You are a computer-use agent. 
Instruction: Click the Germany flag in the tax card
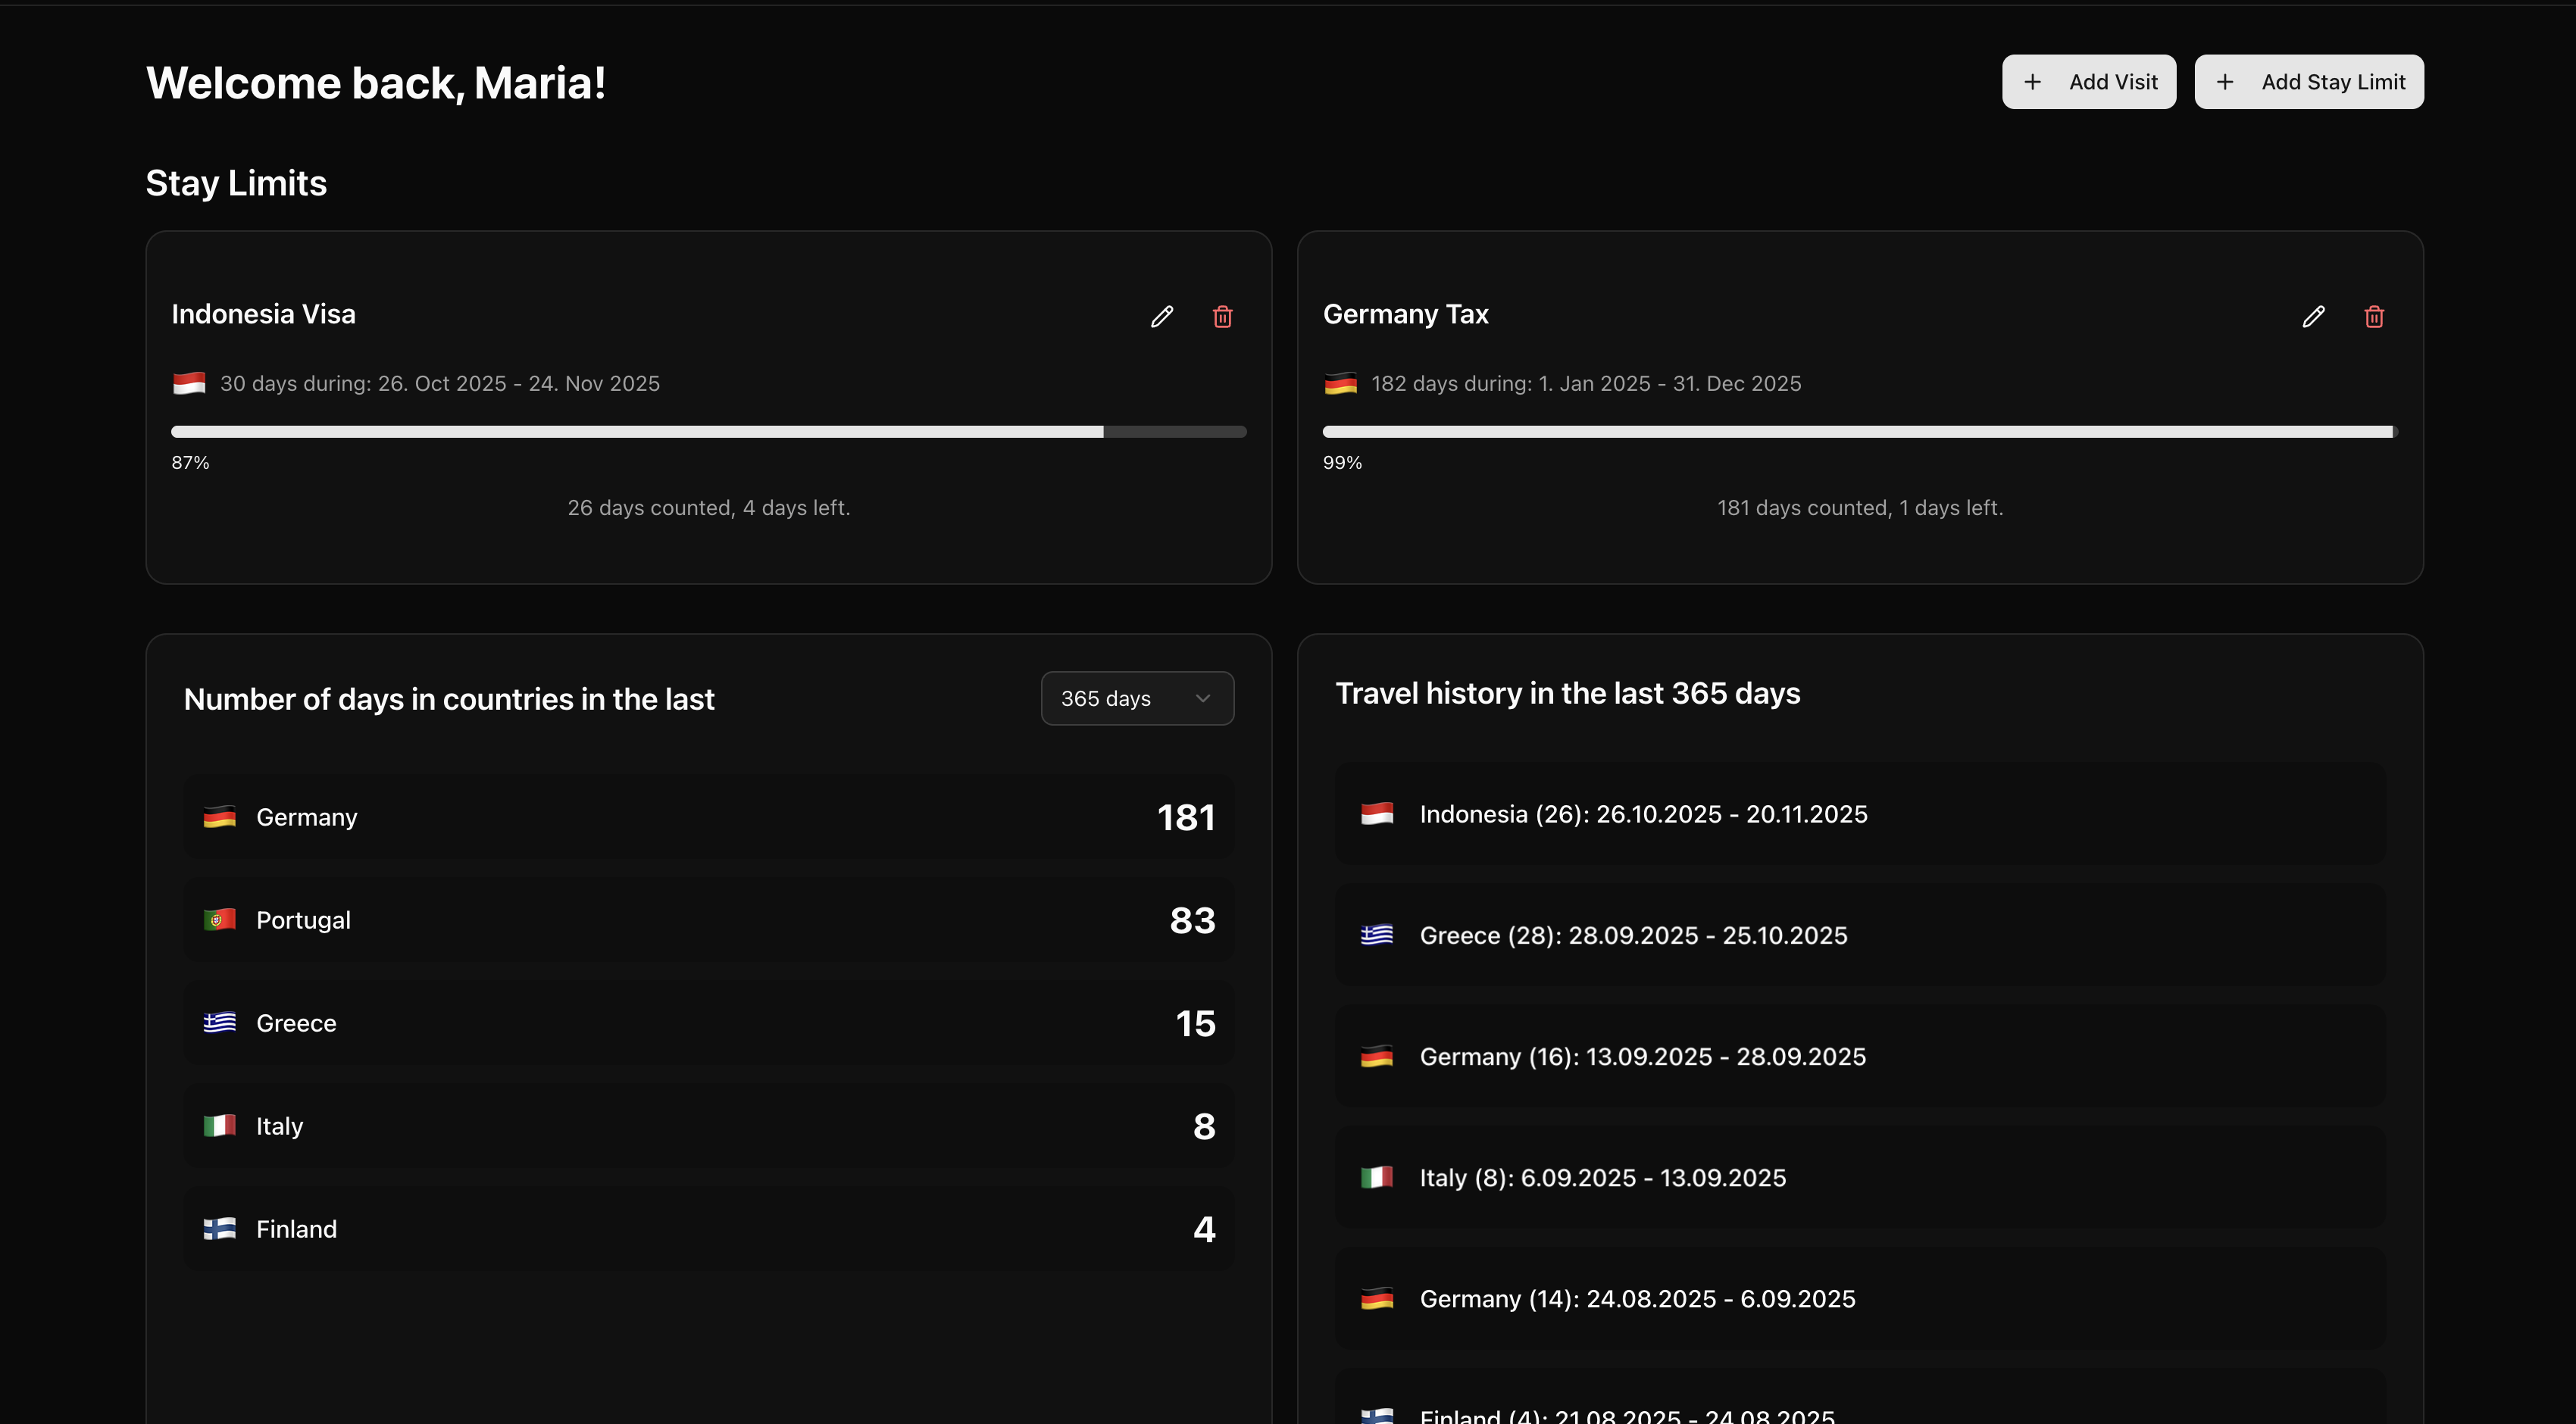1341,383
